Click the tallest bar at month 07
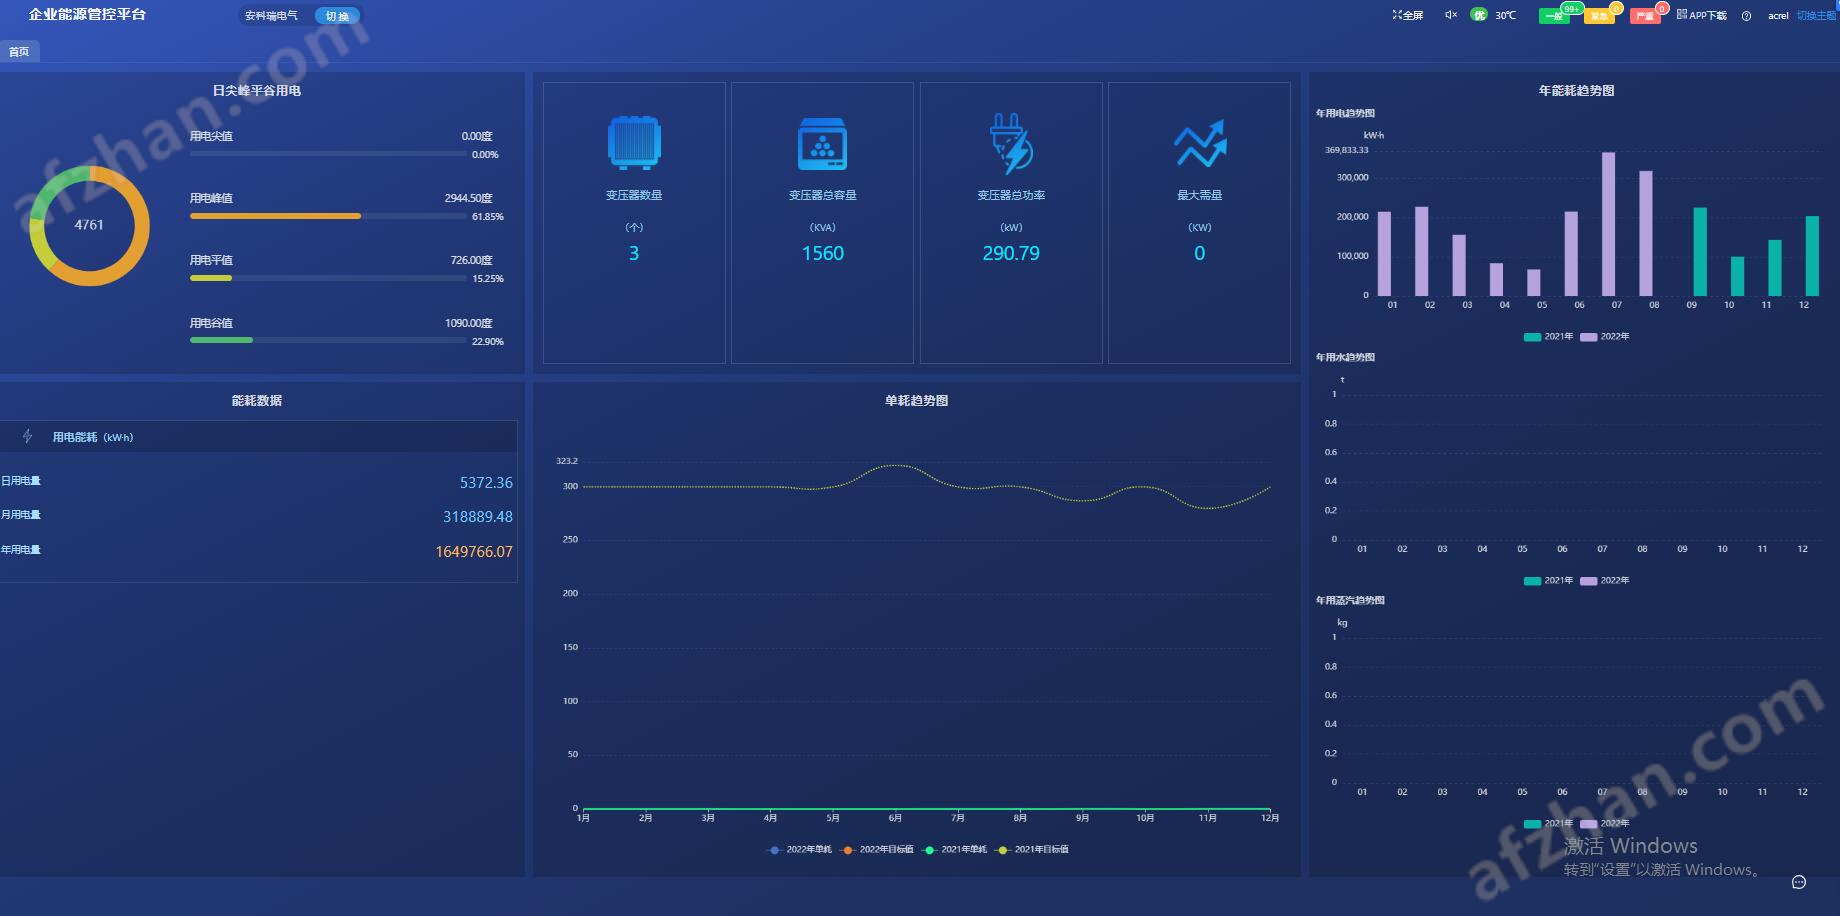 pos(1609,224)
